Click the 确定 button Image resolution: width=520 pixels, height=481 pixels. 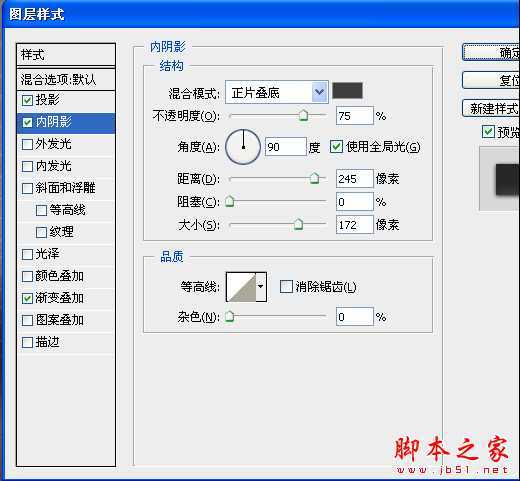tap(491, 52)
